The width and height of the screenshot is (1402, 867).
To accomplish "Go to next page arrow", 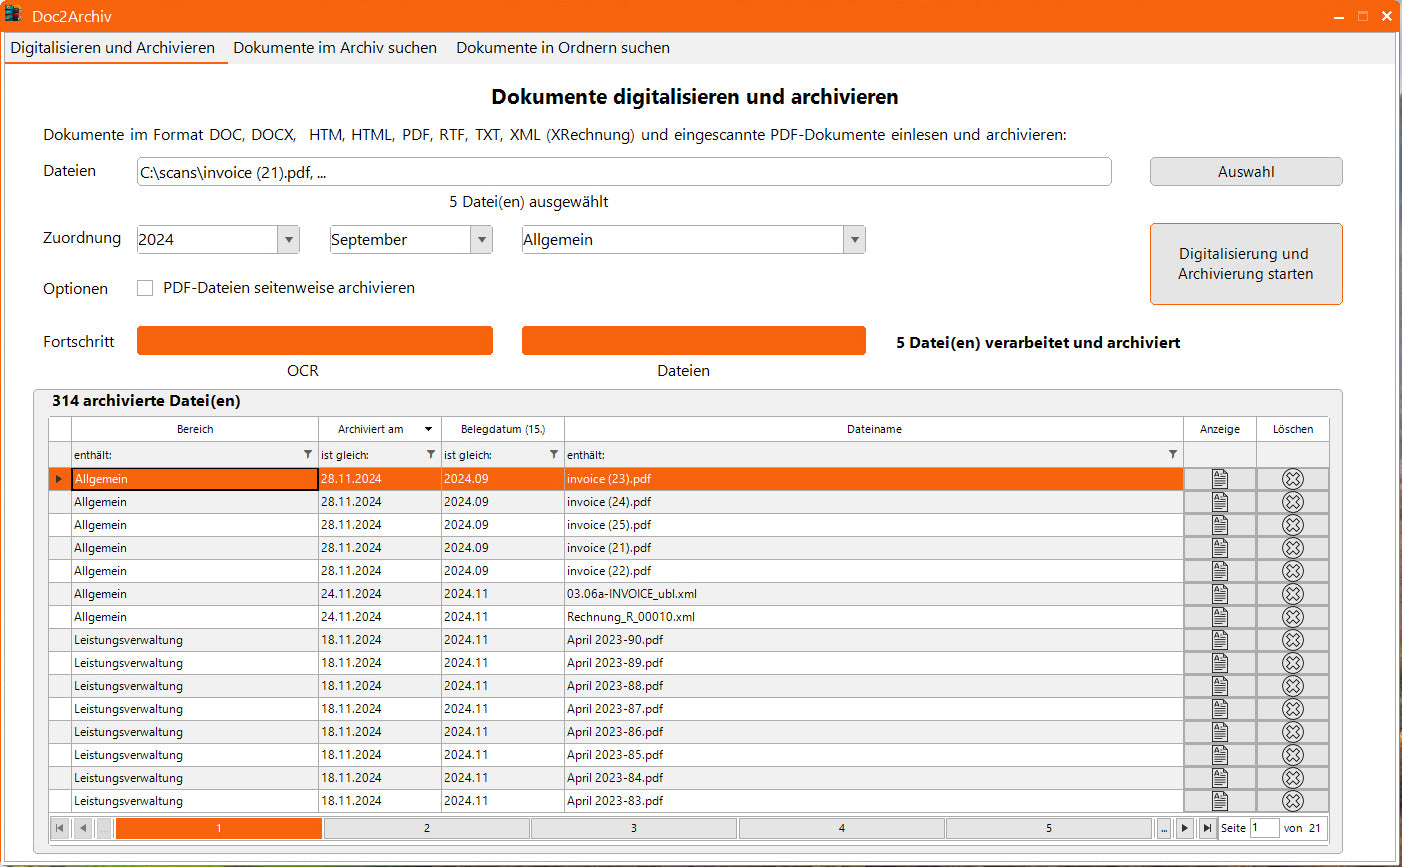I will tap(1185, 828).
